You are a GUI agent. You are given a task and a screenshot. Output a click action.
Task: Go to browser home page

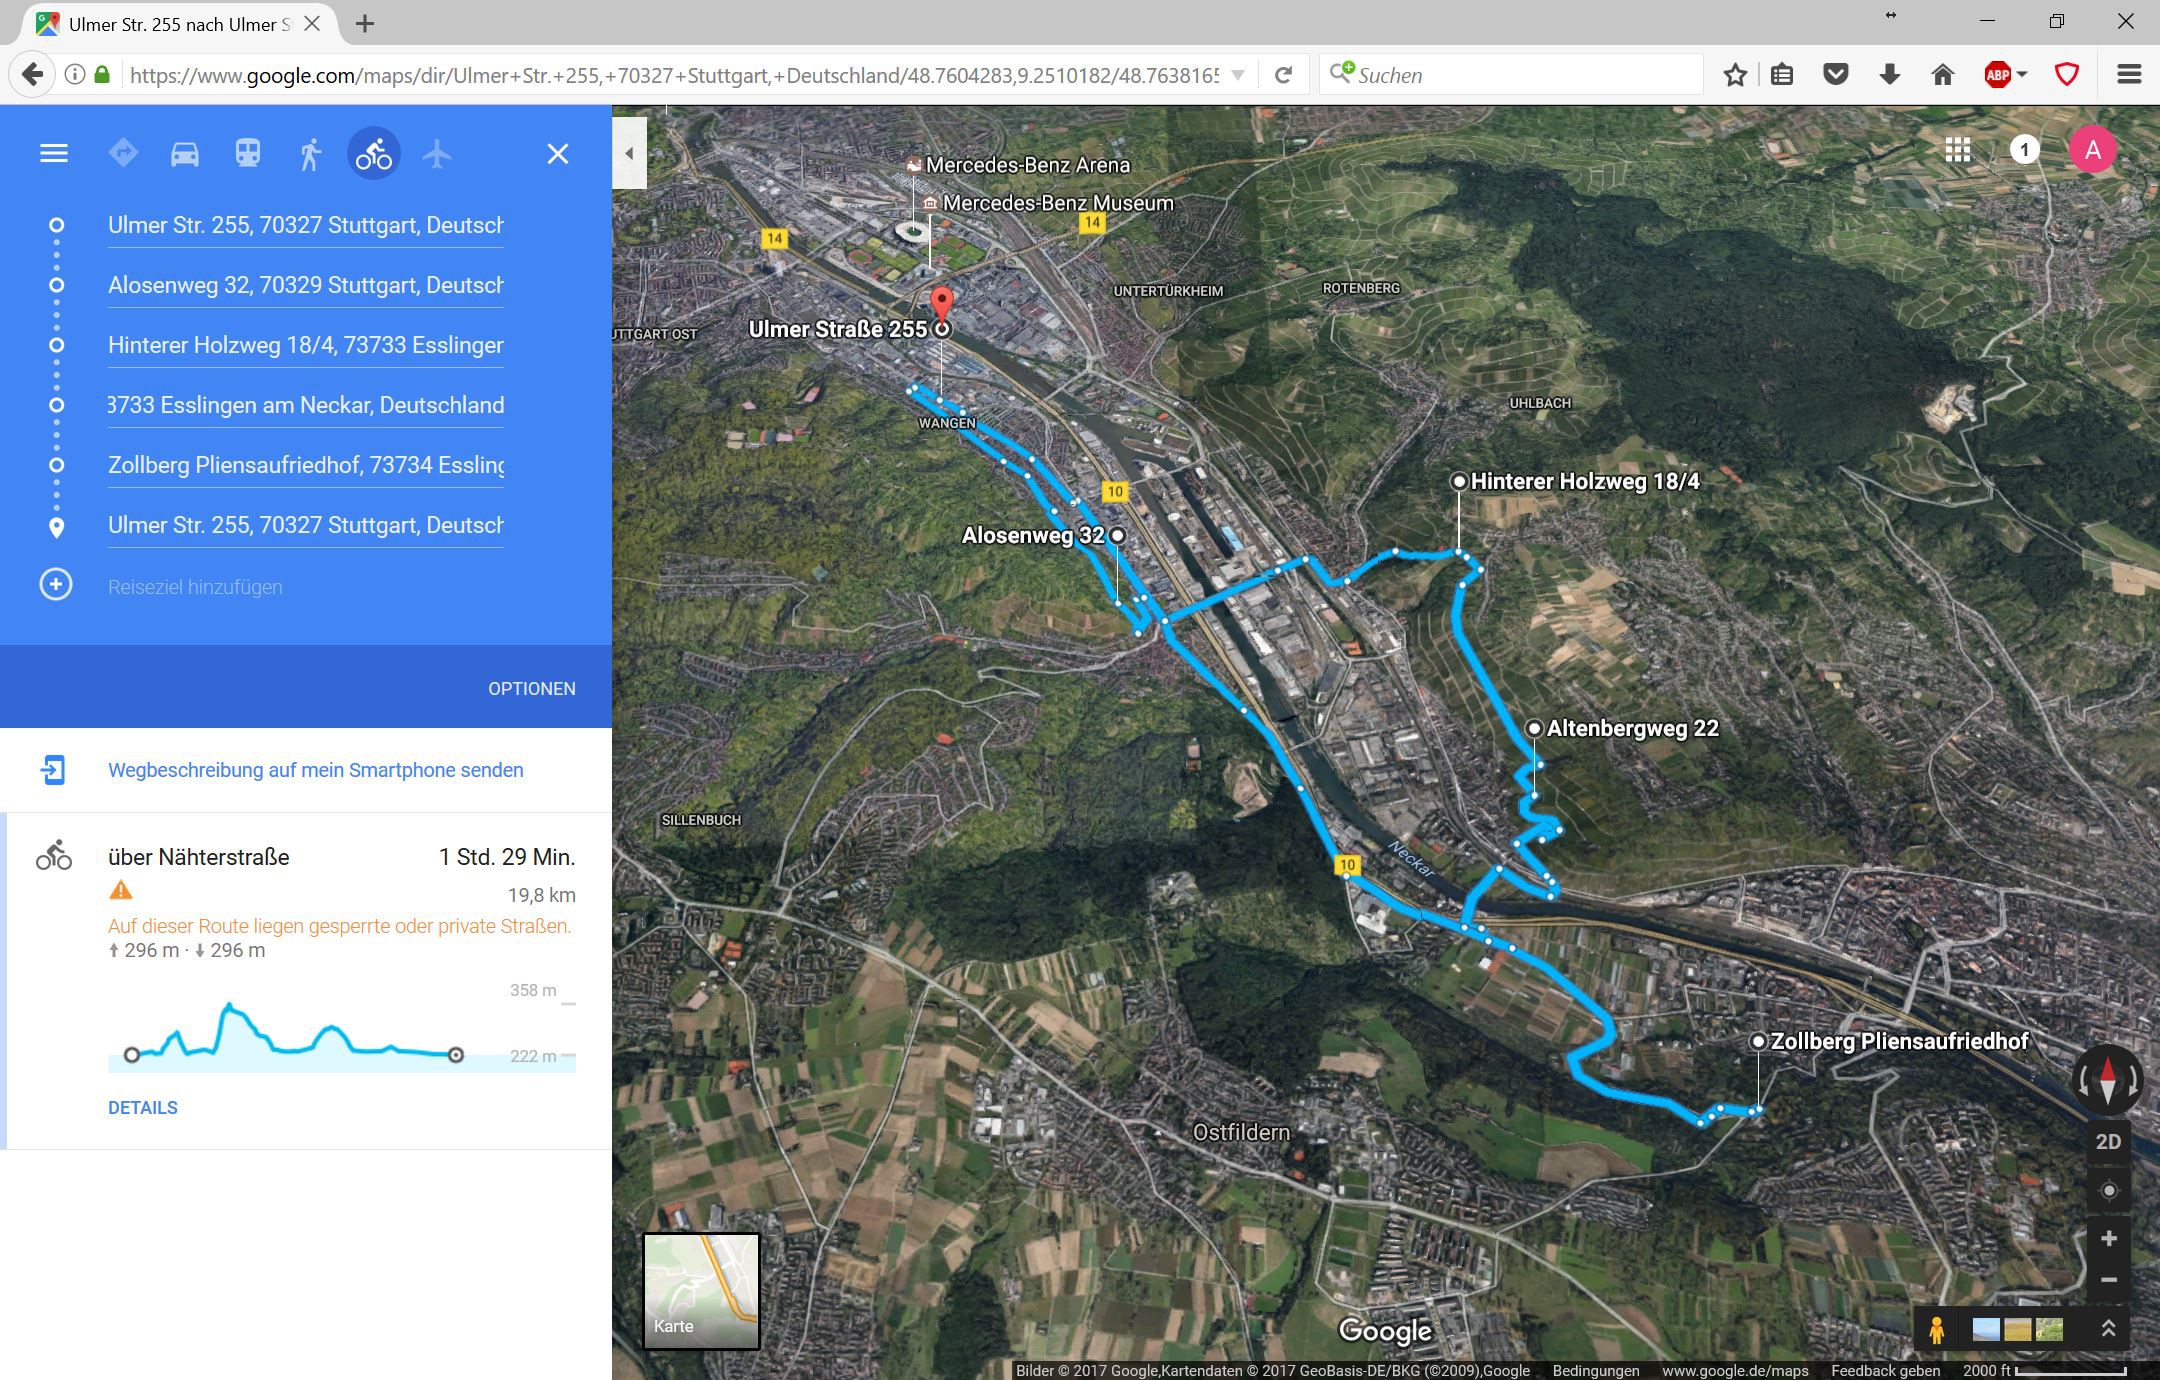point(1942,75)
